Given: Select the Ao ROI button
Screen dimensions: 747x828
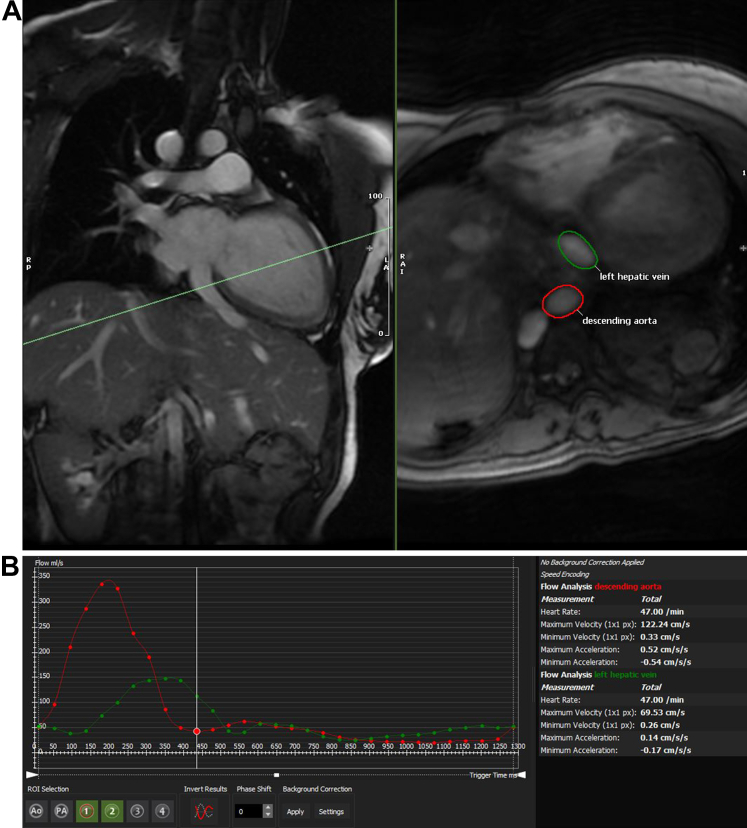Looking at the screenshot, I should pyautogui.click(x=36, y=811).
